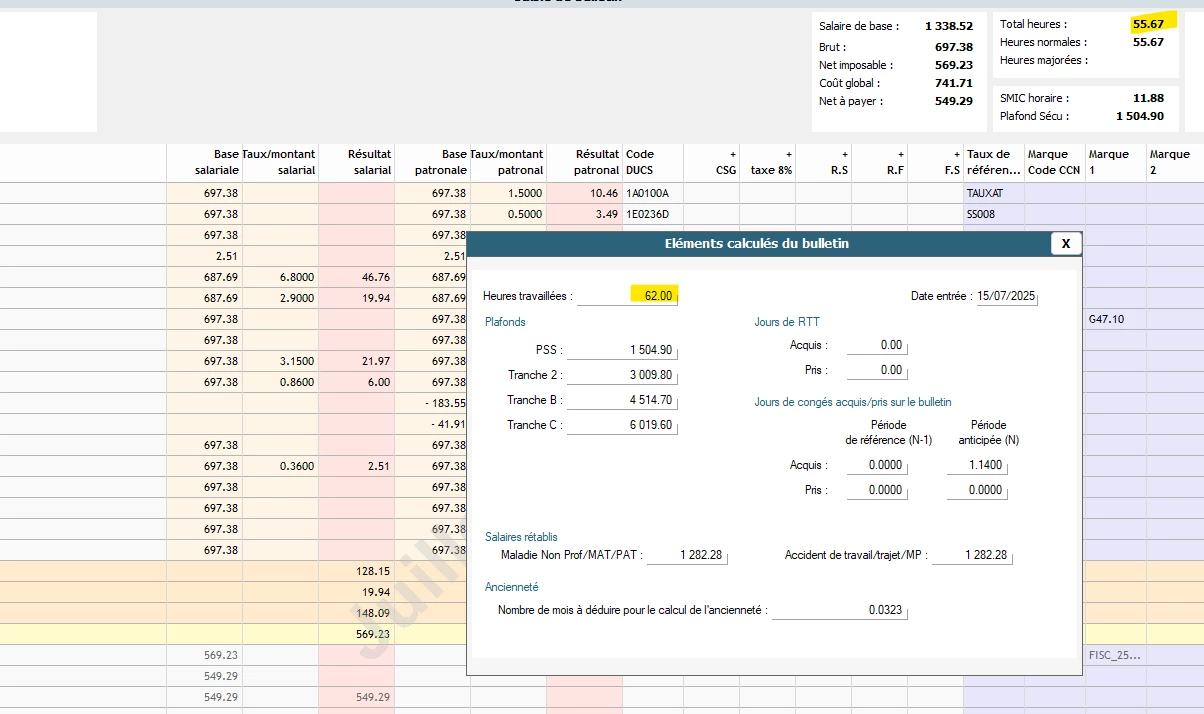1204x714 pixels.
Task: Click the Accident de travail/trajet/MP field
Action: 972,555
